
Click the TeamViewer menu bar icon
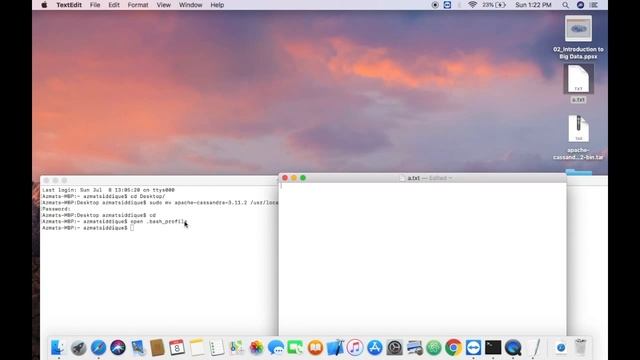pos(447,5)
